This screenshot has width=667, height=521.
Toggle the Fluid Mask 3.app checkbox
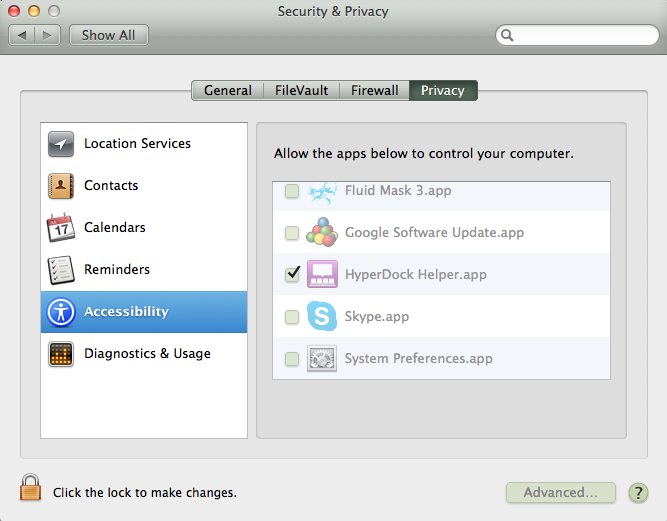click(292, 191)
